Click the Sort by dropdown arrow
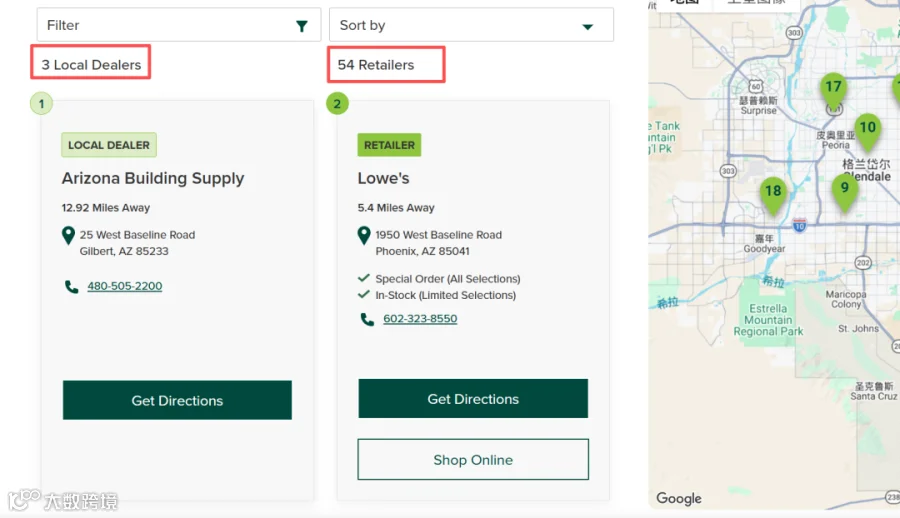The height and width of the screenshot is (518, 900). (587, 27)
